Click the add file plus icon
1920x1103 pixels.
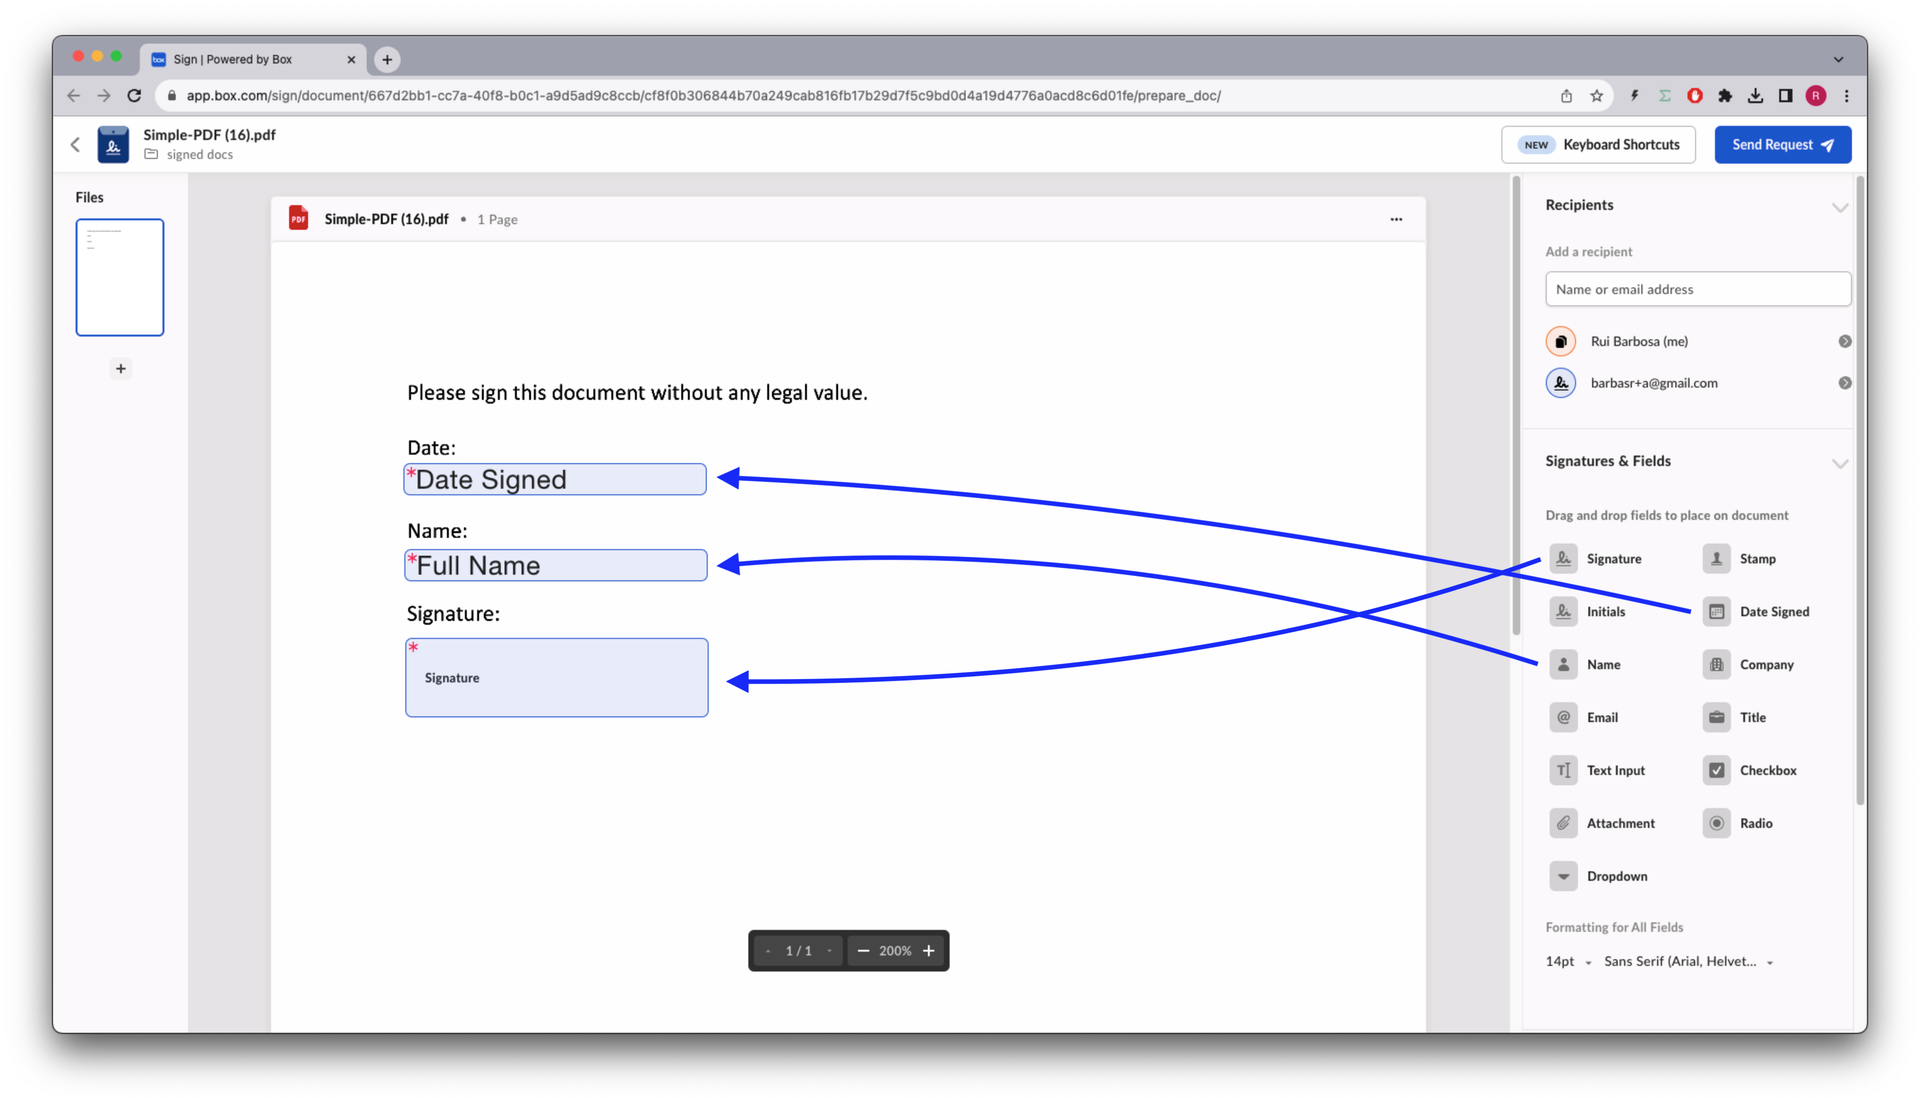[x=120, y=369]
